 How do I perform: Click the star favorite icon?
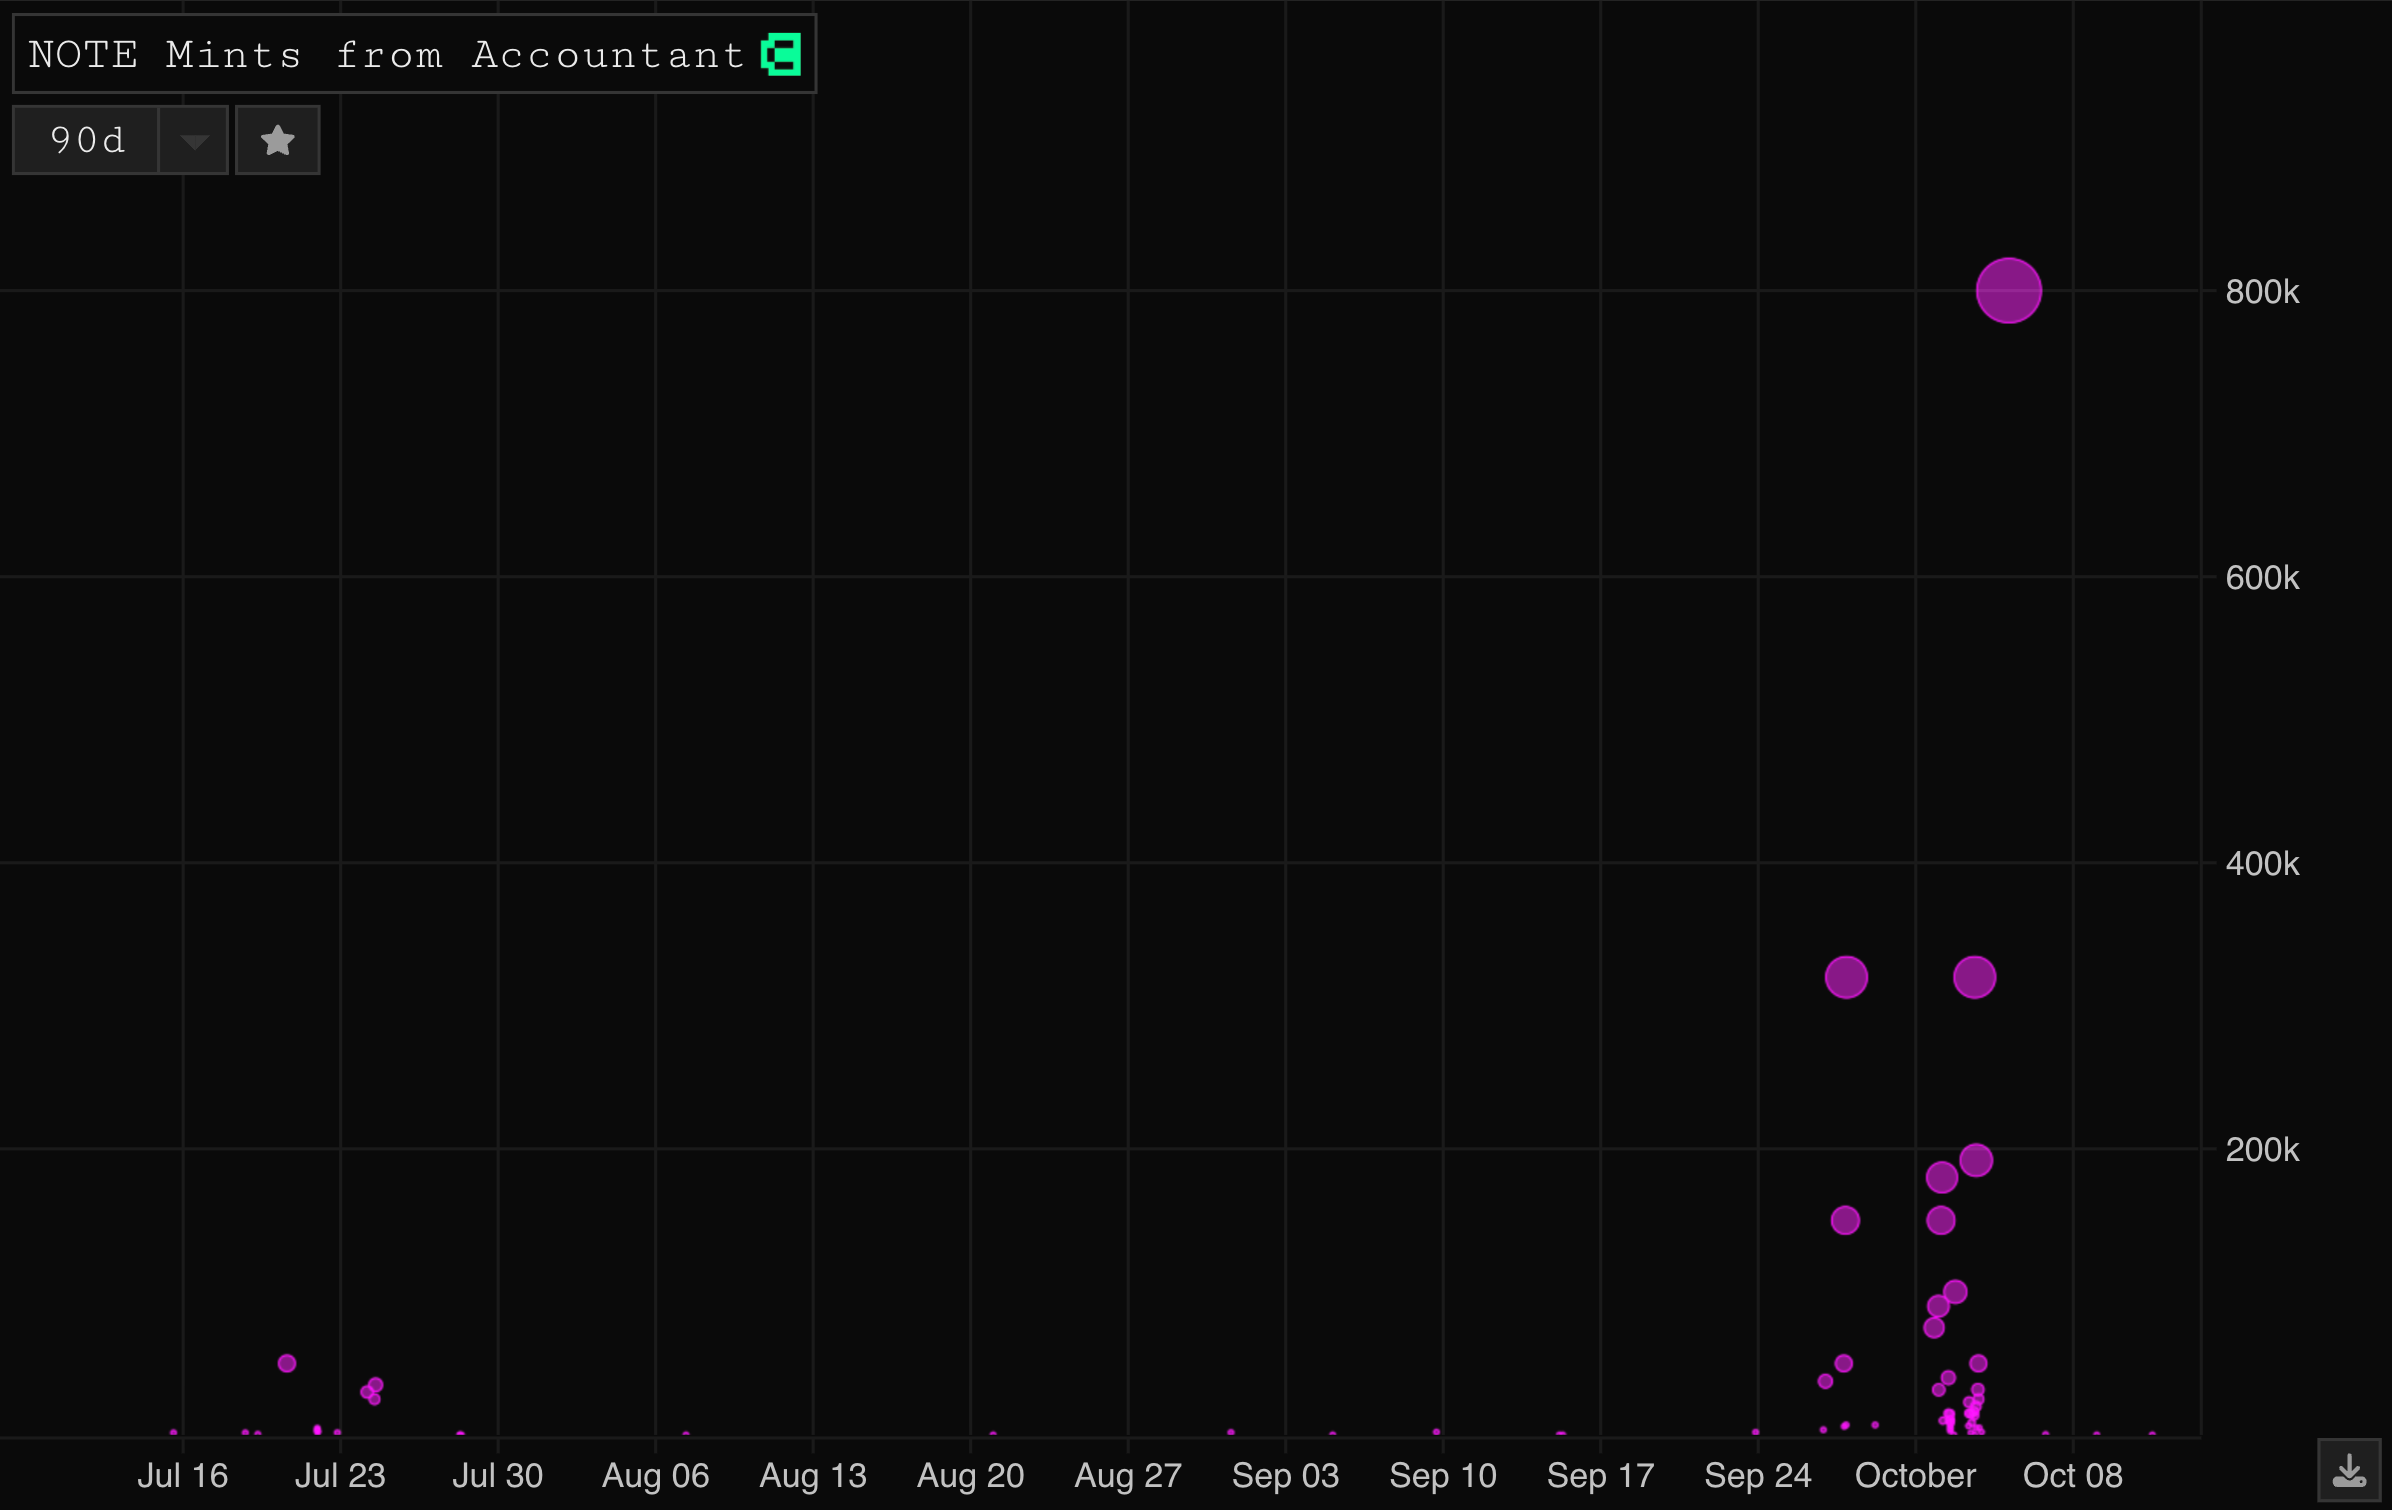(x=277, y=140)
